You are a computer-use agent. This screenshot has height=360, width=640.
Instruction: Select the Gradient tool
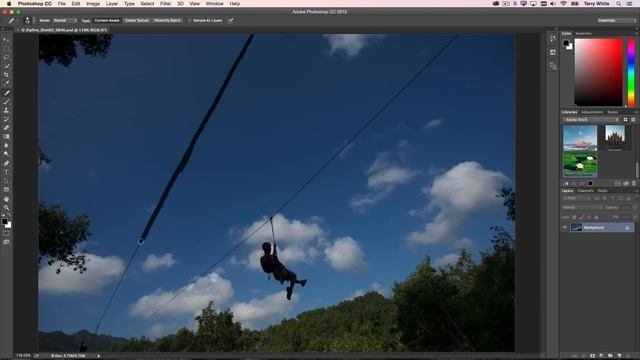[x=6, y=136]
